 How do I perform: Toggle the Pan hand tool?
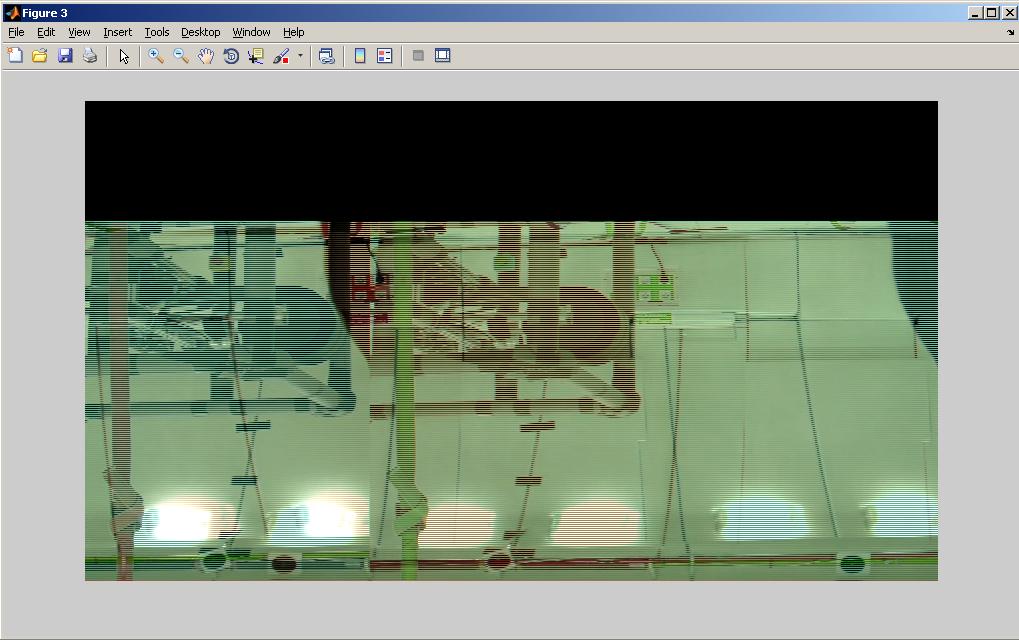(x=206, y=56)
